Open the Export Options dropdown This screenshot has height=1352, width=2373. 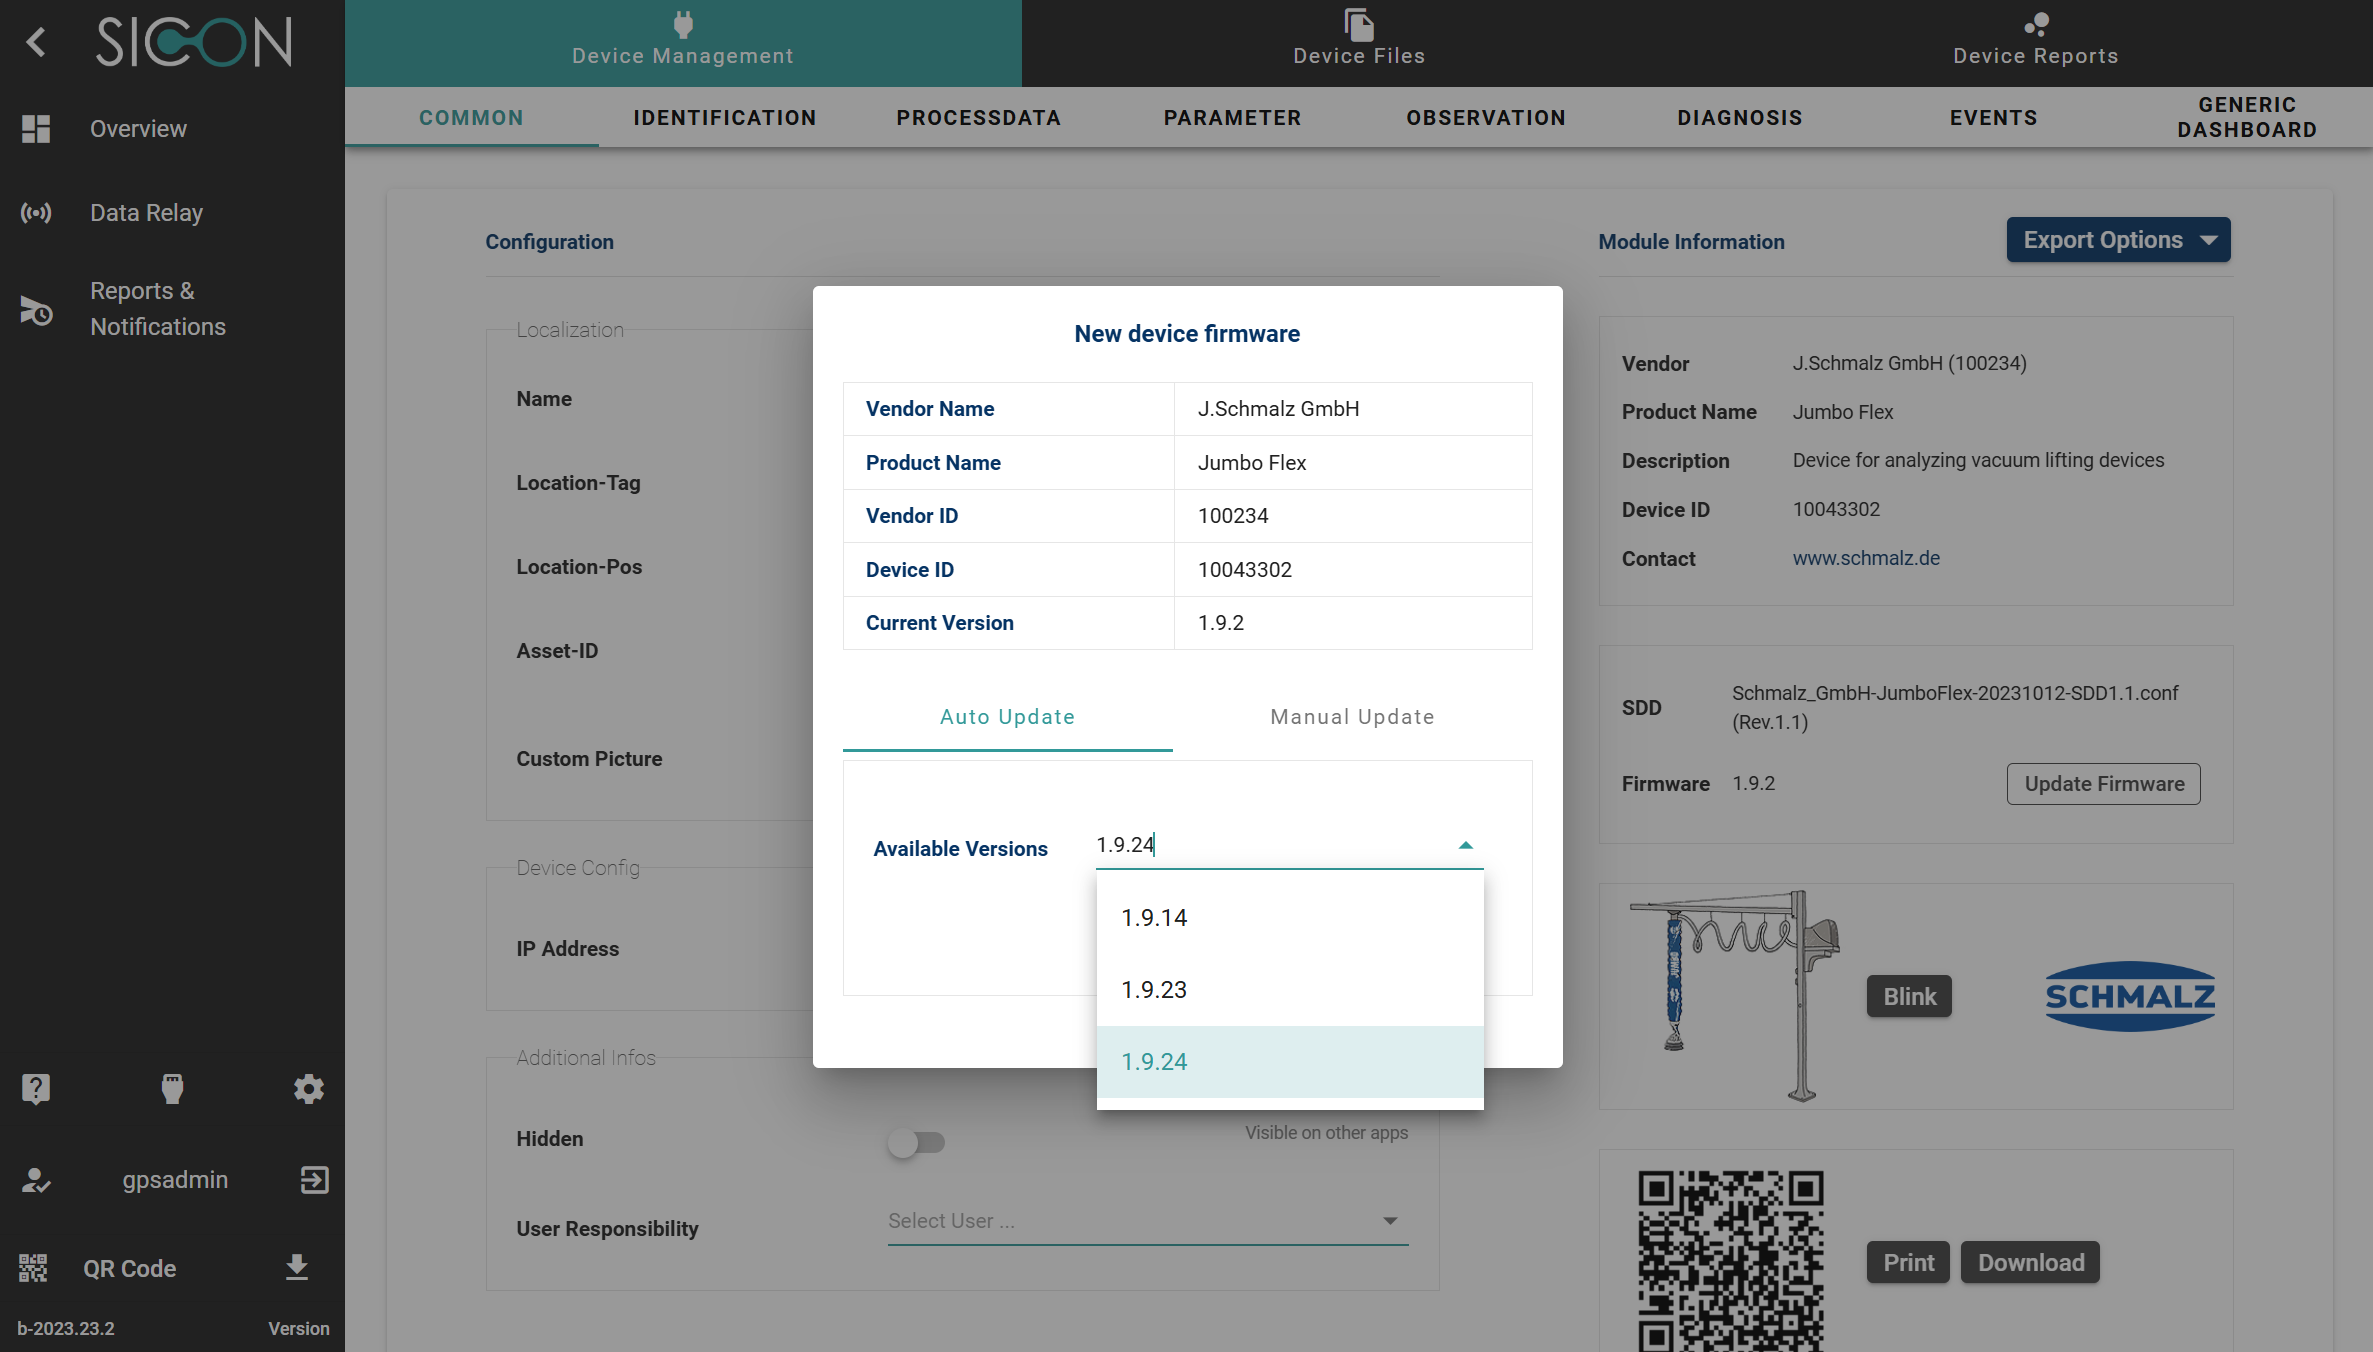coord(2118,240)
